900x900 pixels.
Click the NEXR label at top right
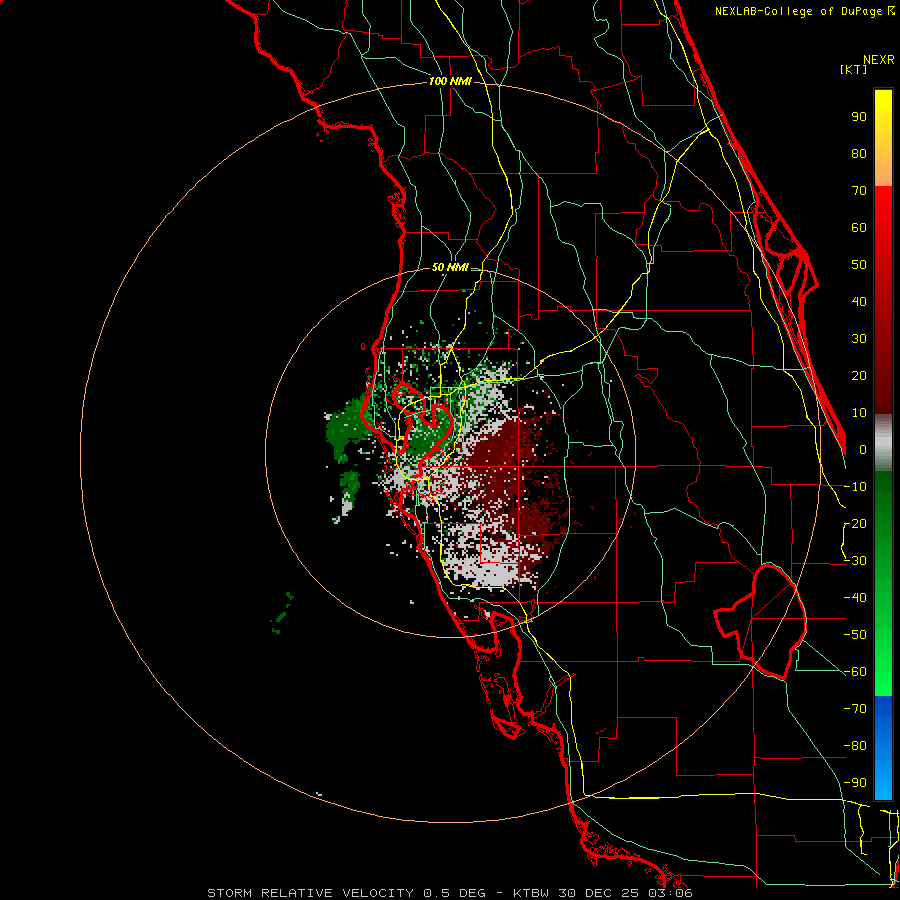(879, 60)
